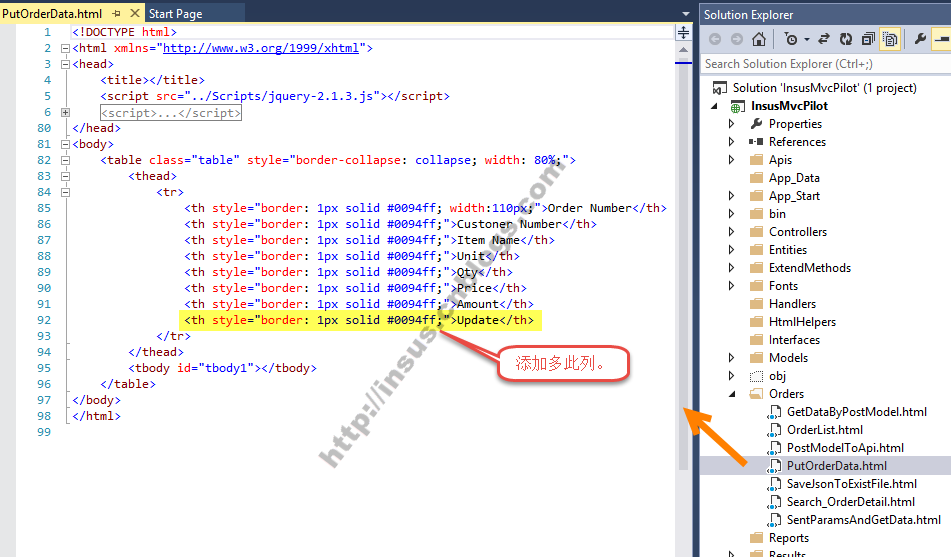Viewport: 951px width, 557px height.
Task: Expand the Controllers folder node
Action: (731, 232)
